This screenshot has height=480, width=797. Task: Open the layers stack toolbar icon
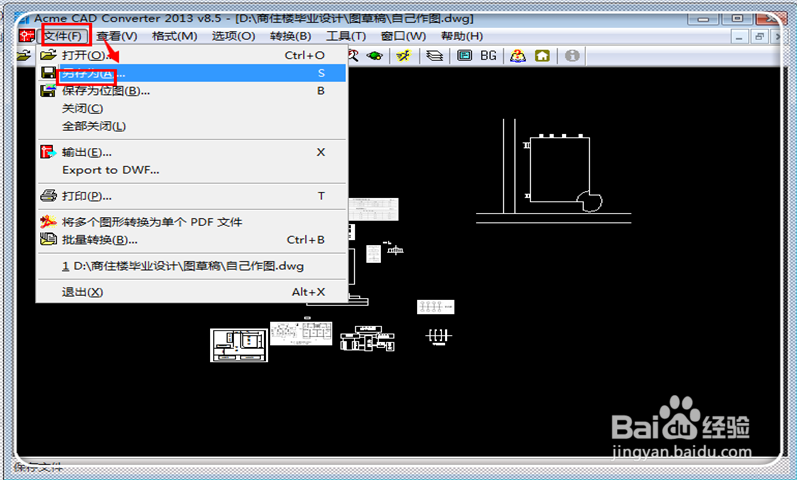[435, 55]
